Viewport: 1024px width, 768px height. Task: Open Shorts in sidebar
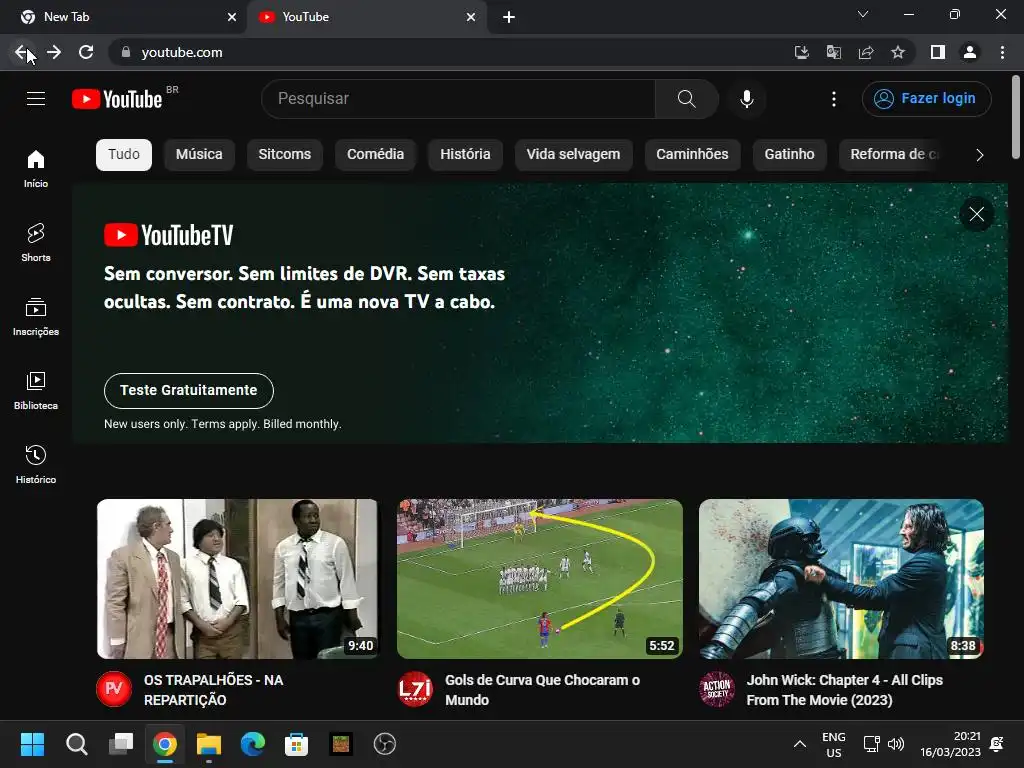tap(36, 242)
